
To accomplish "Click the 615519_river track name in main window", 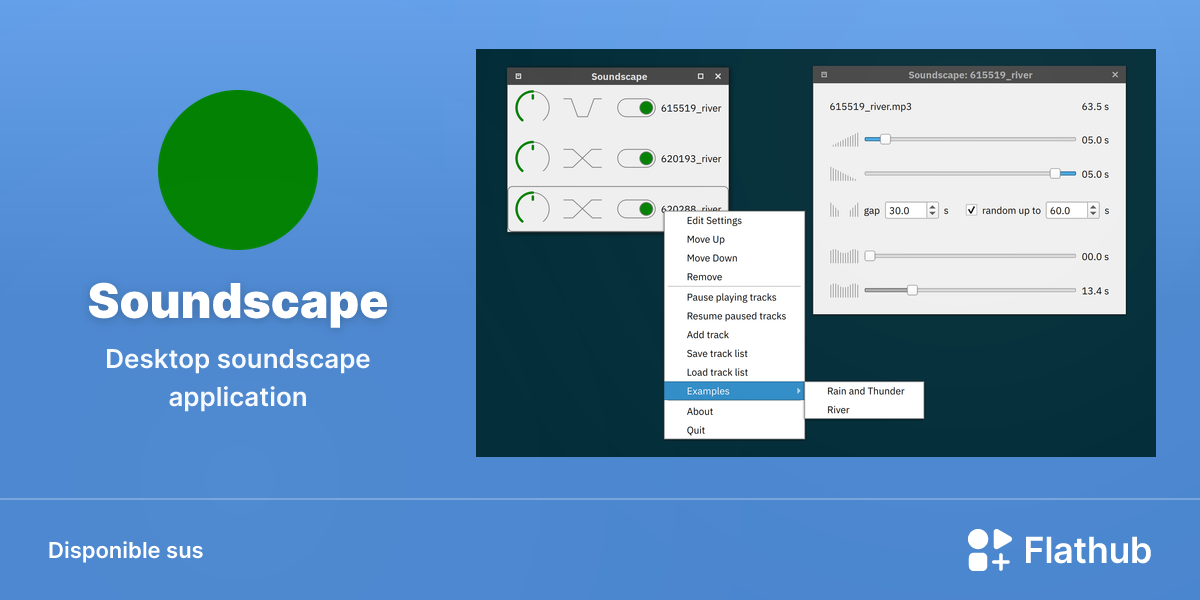I will [691, 108].
